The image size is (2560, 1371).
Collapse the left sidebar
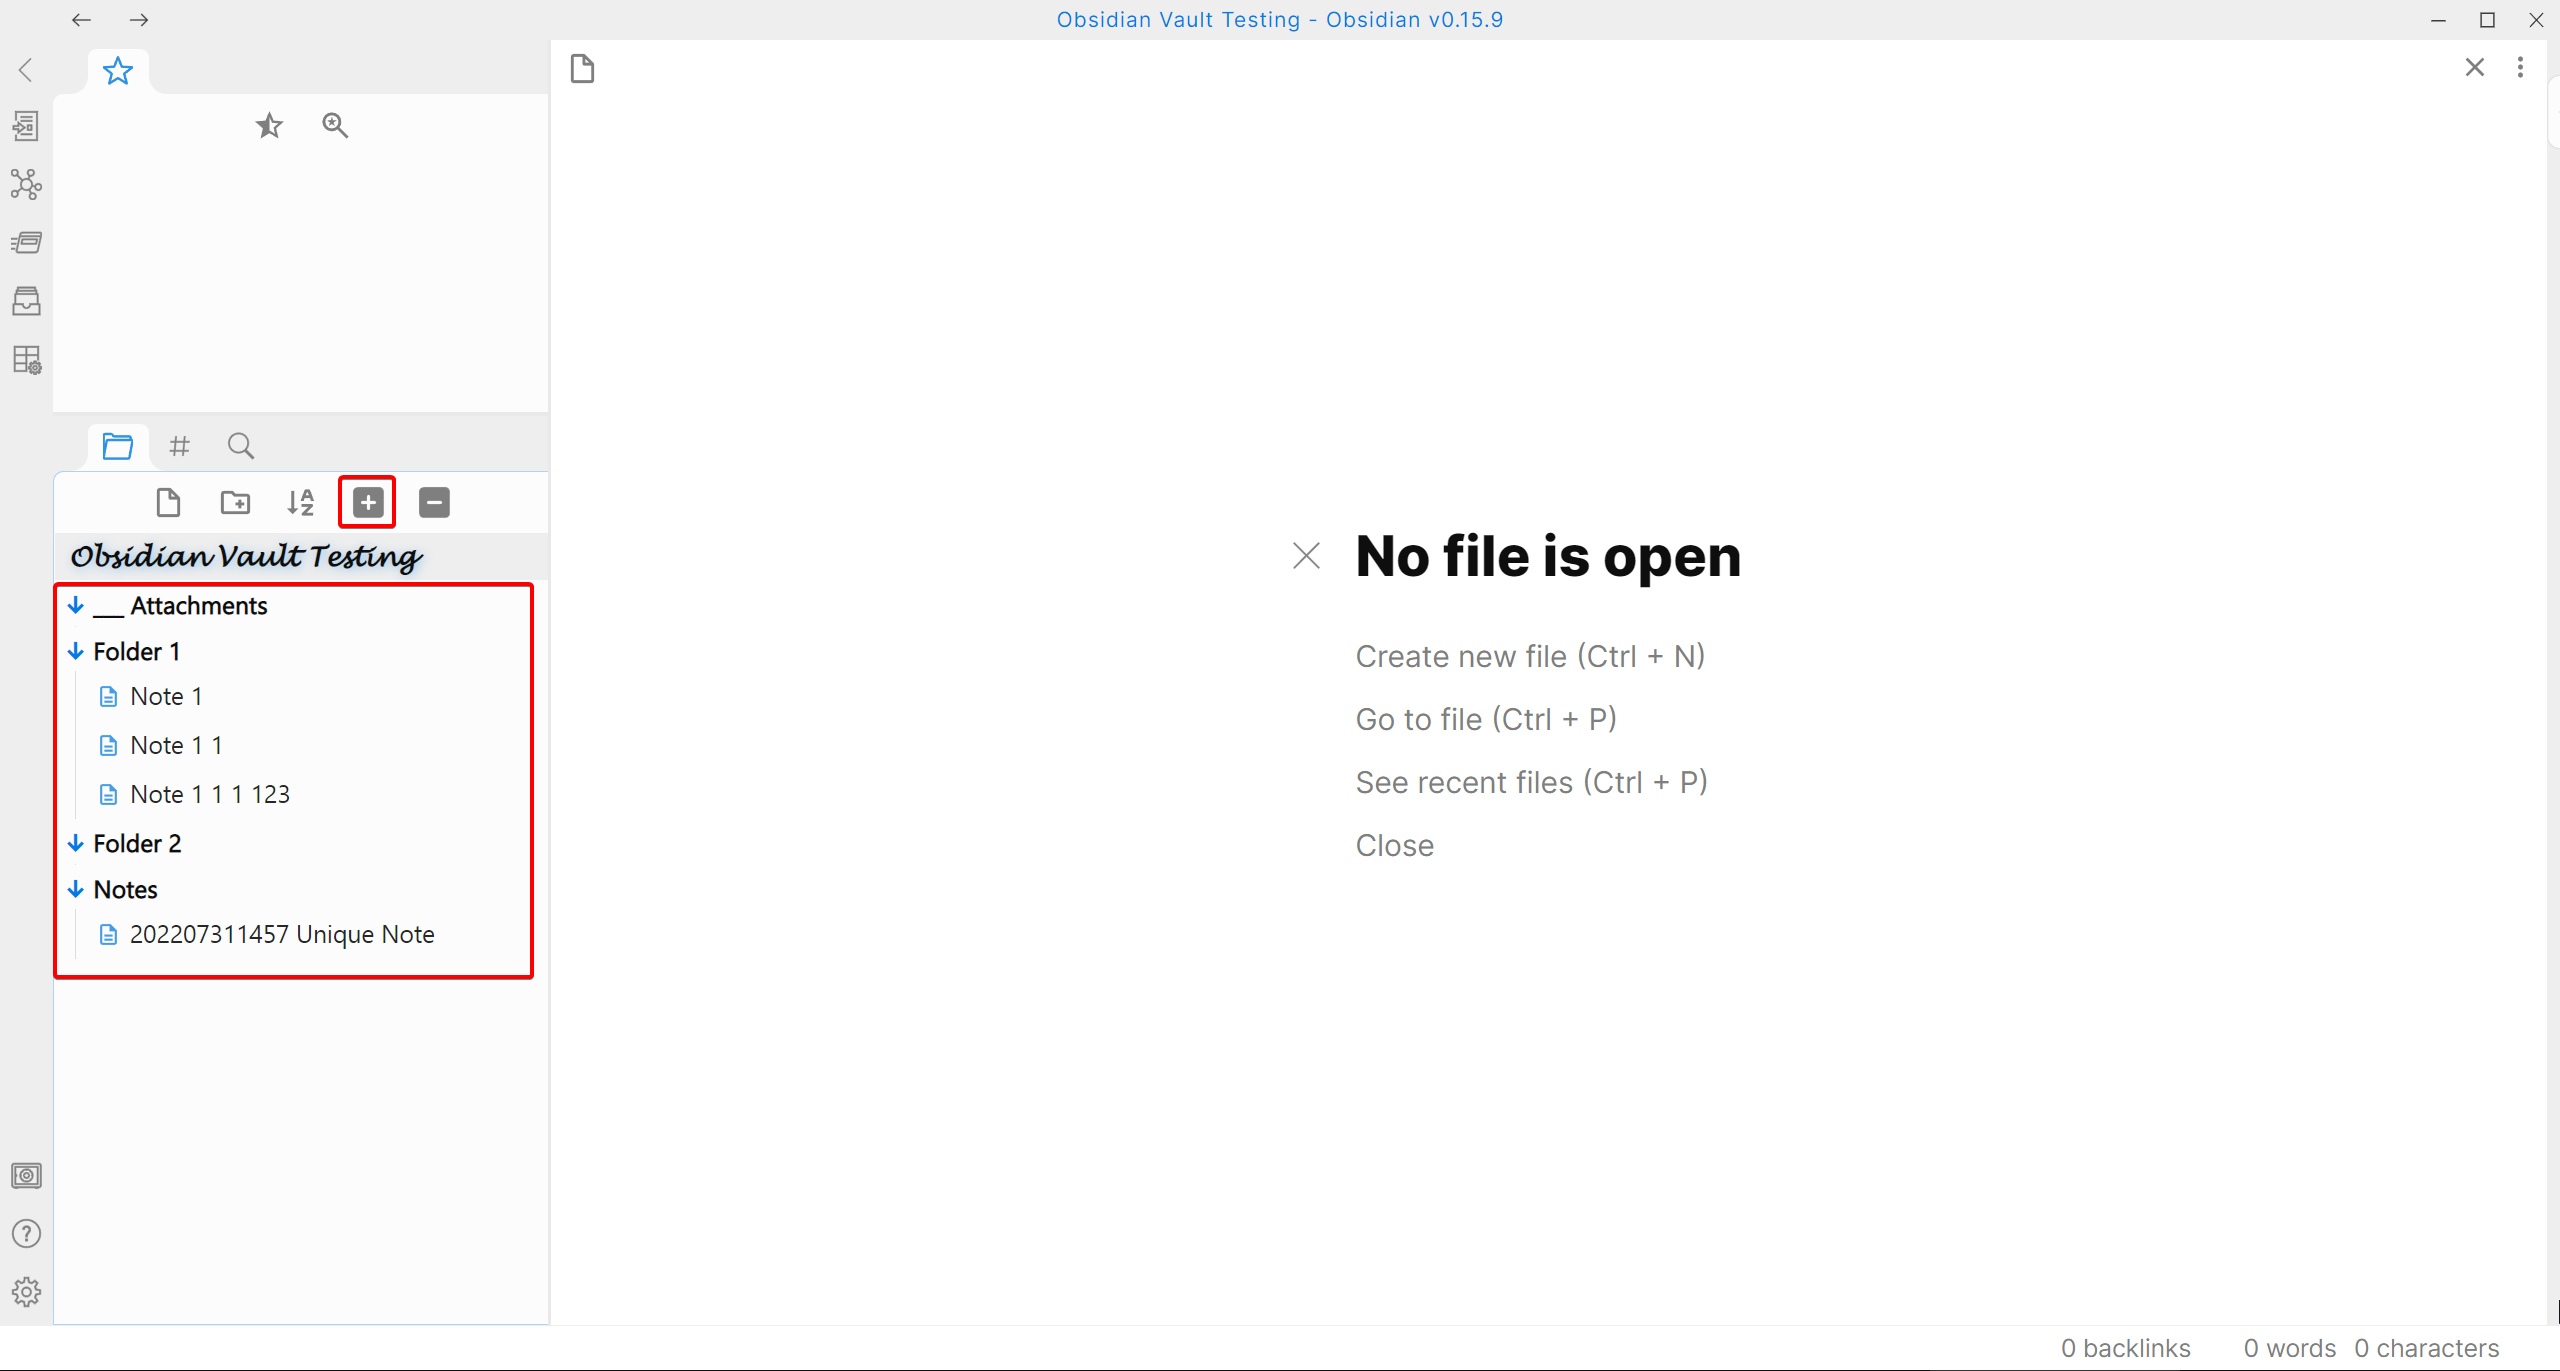click(x=26, y=70)
